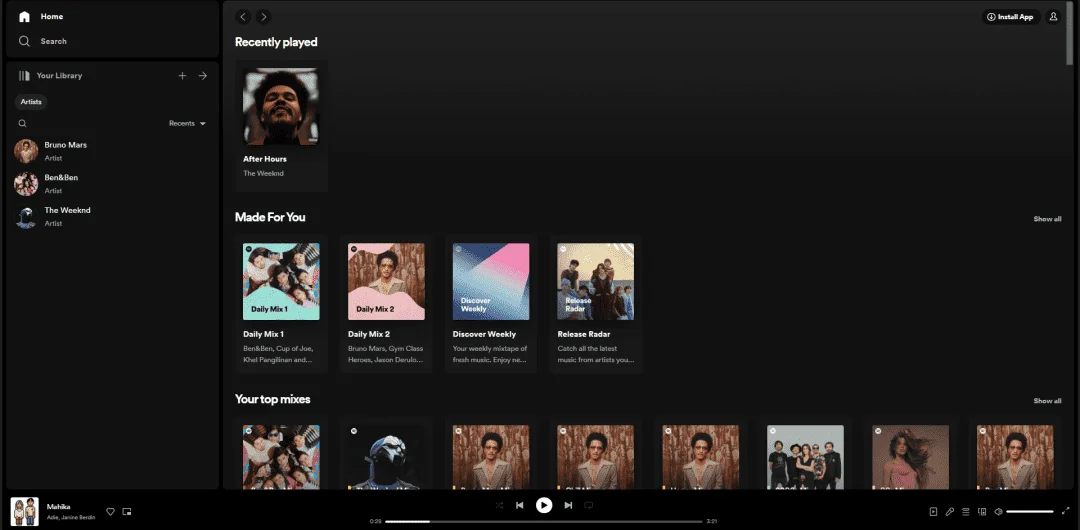Open the user profile menu
The width and height of the screenshot is (1080, 530).
pyautogui.click(x=1053, y=17)
